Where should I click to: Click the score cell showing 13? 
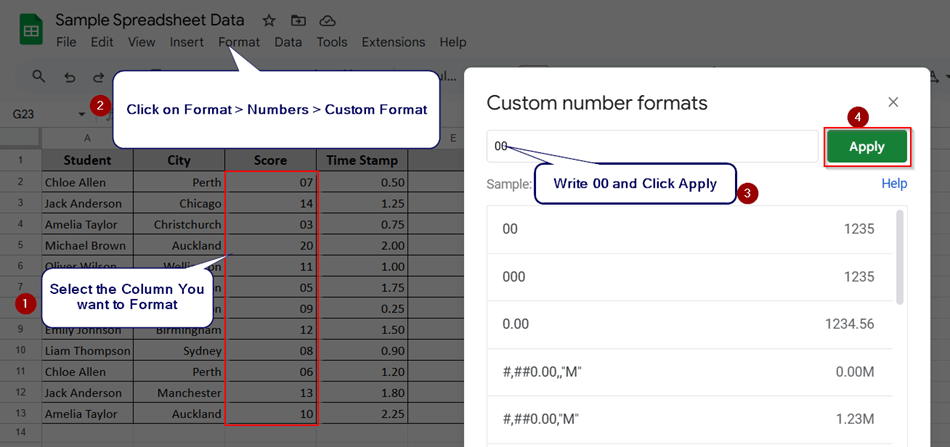[271, 393]
